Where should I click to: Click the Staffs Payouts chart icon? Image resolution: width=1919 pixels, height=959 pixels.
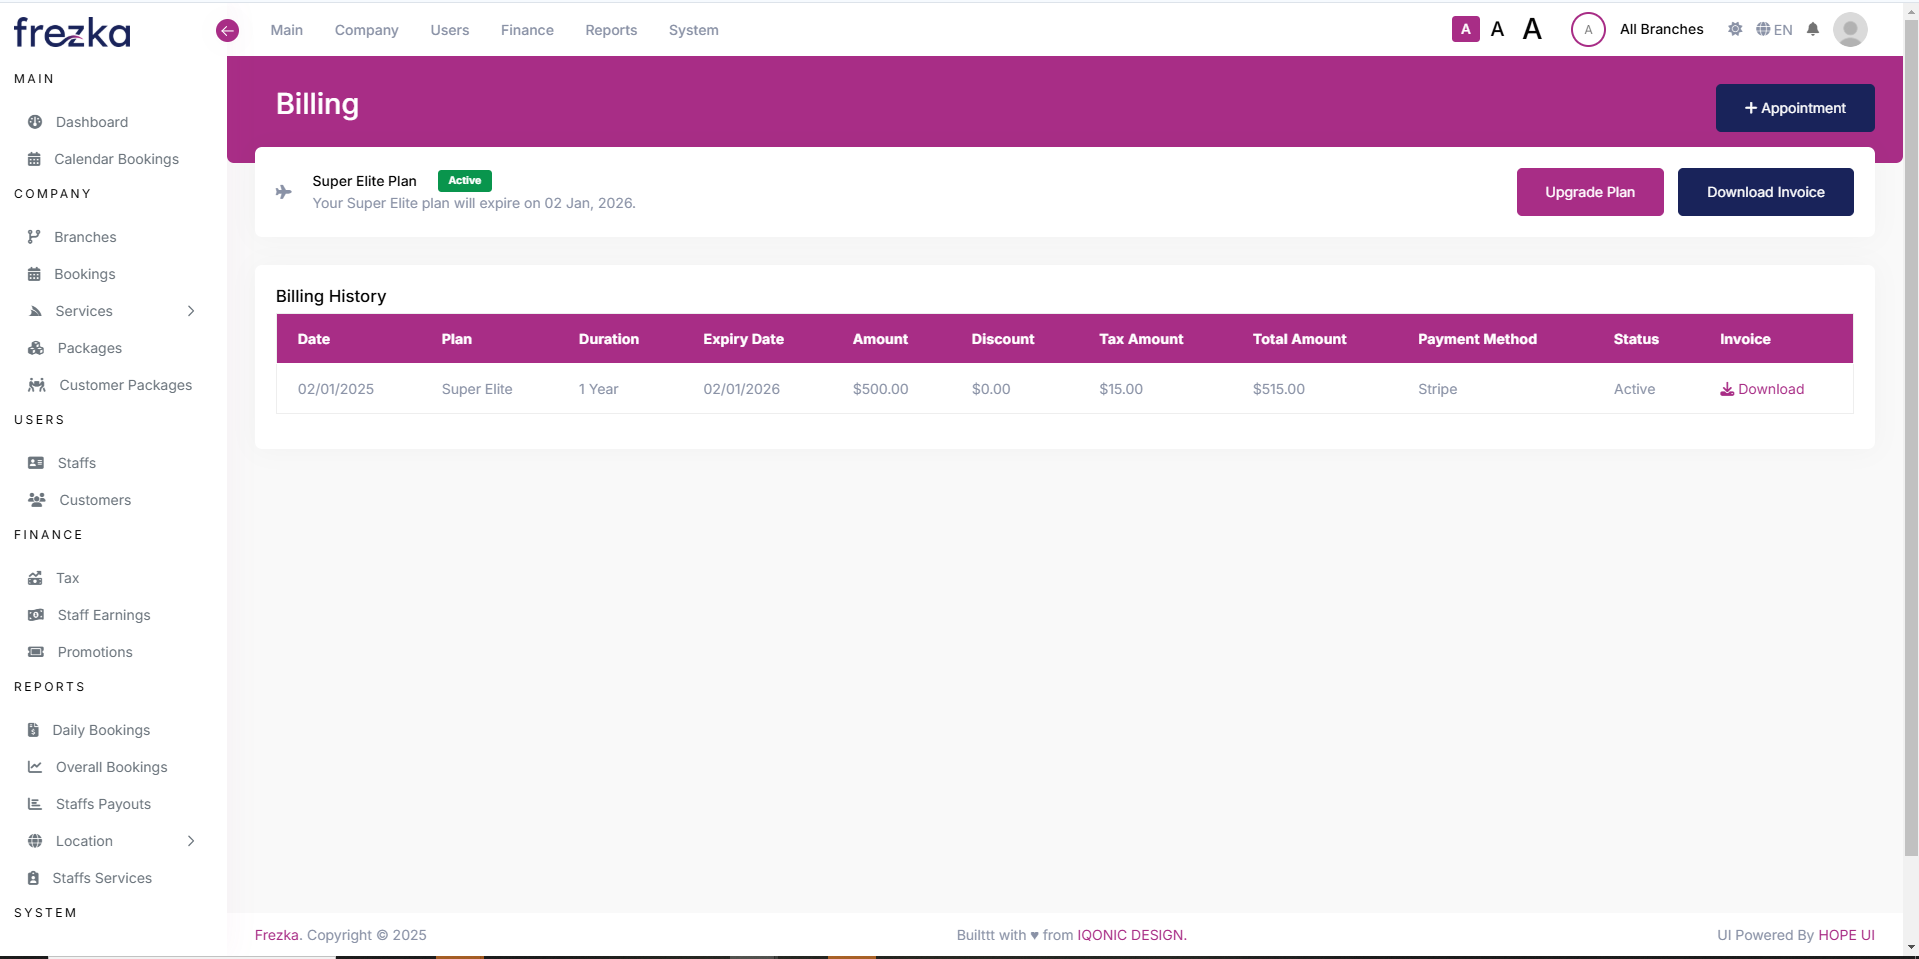pyautogui.click(x=35, y=804)
